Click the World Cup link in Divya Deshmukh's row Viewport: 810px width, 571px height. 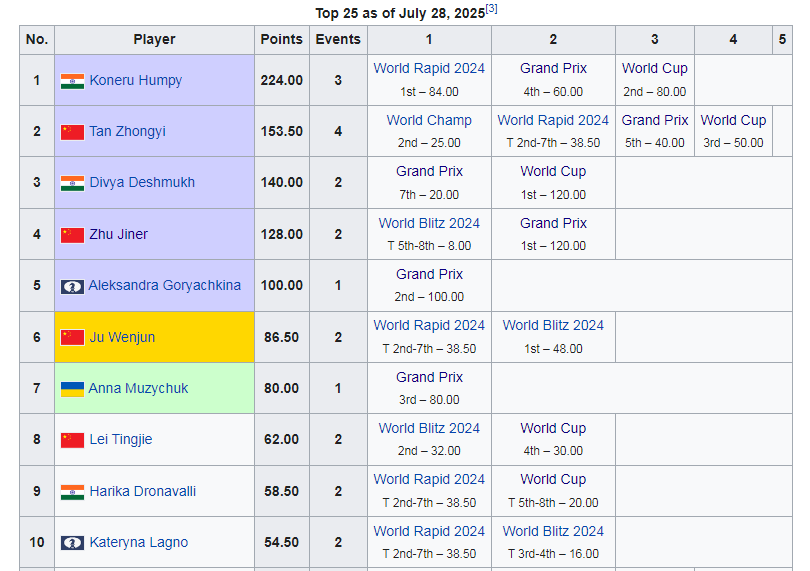(553, 171)
